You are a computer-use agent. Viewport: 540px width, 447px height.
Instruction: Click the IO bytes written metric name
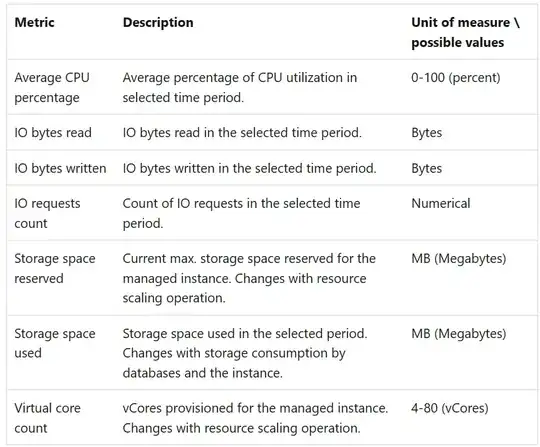[x=60, y=168]
